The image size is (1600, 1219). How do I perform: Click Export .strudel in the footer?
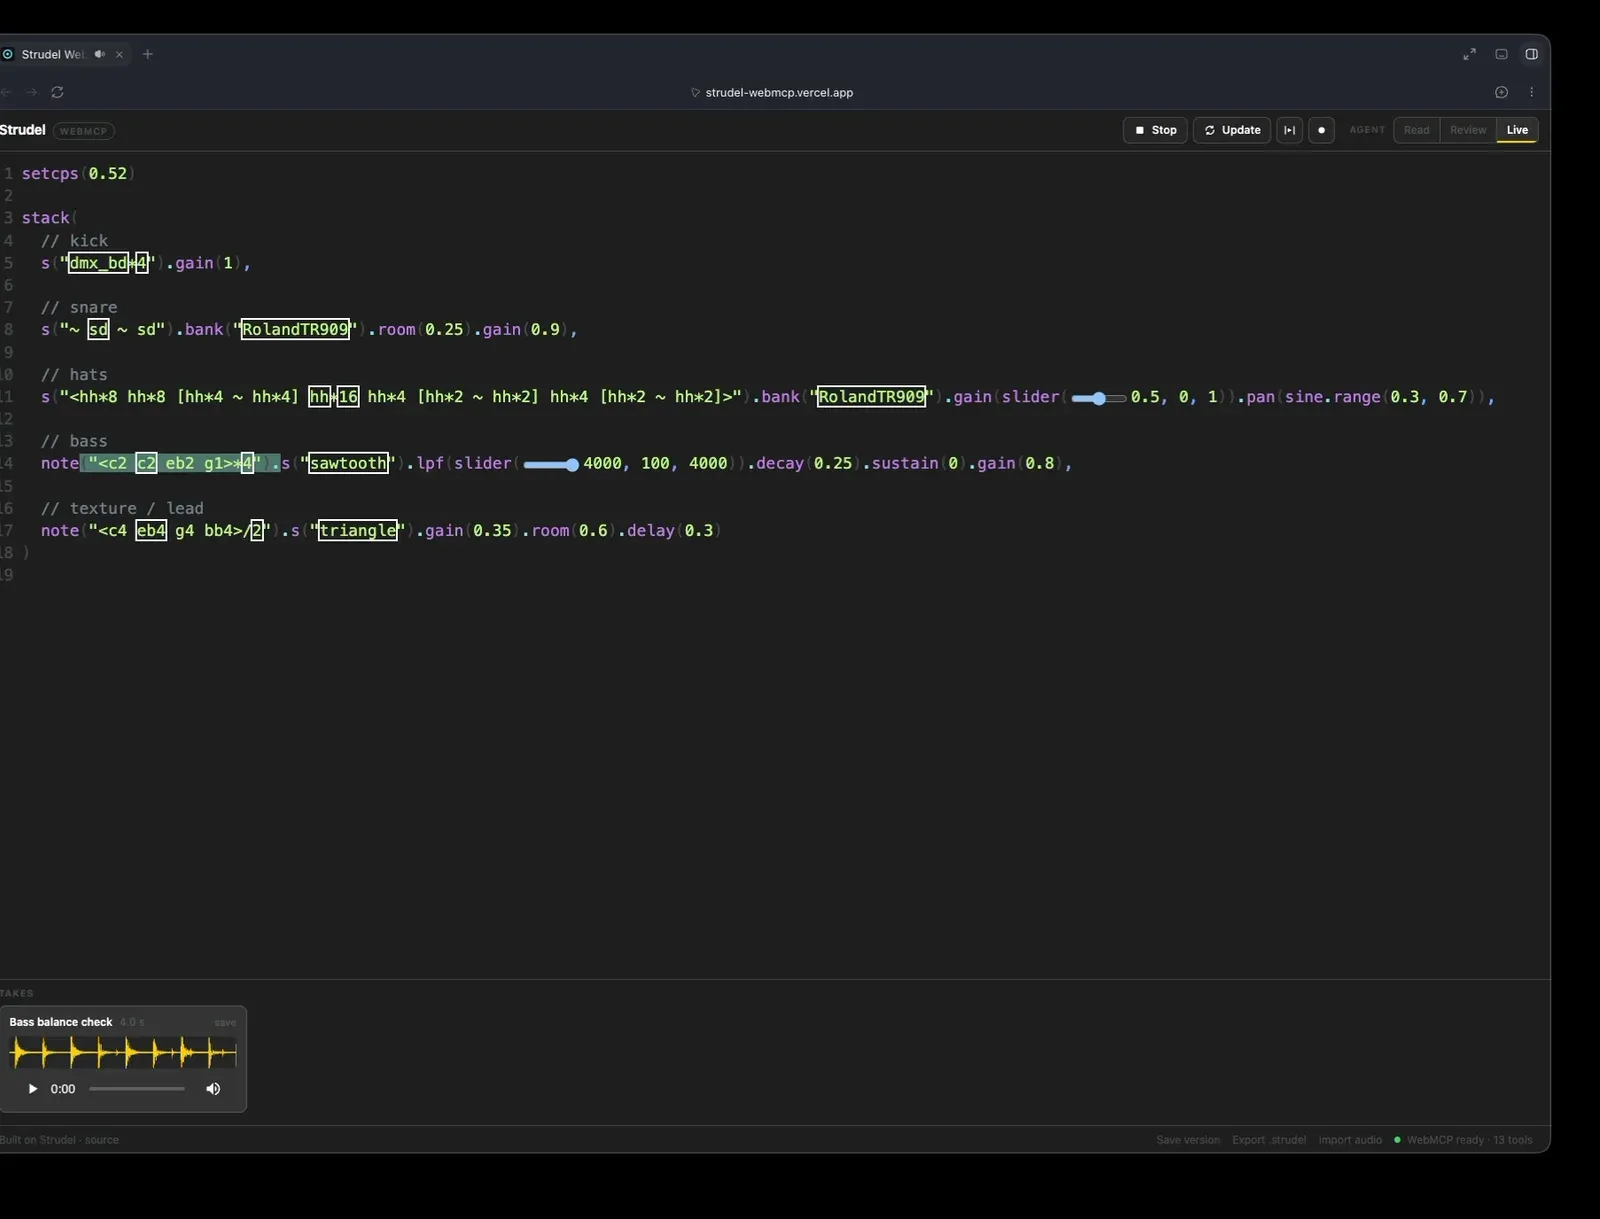point(1269,1140)
